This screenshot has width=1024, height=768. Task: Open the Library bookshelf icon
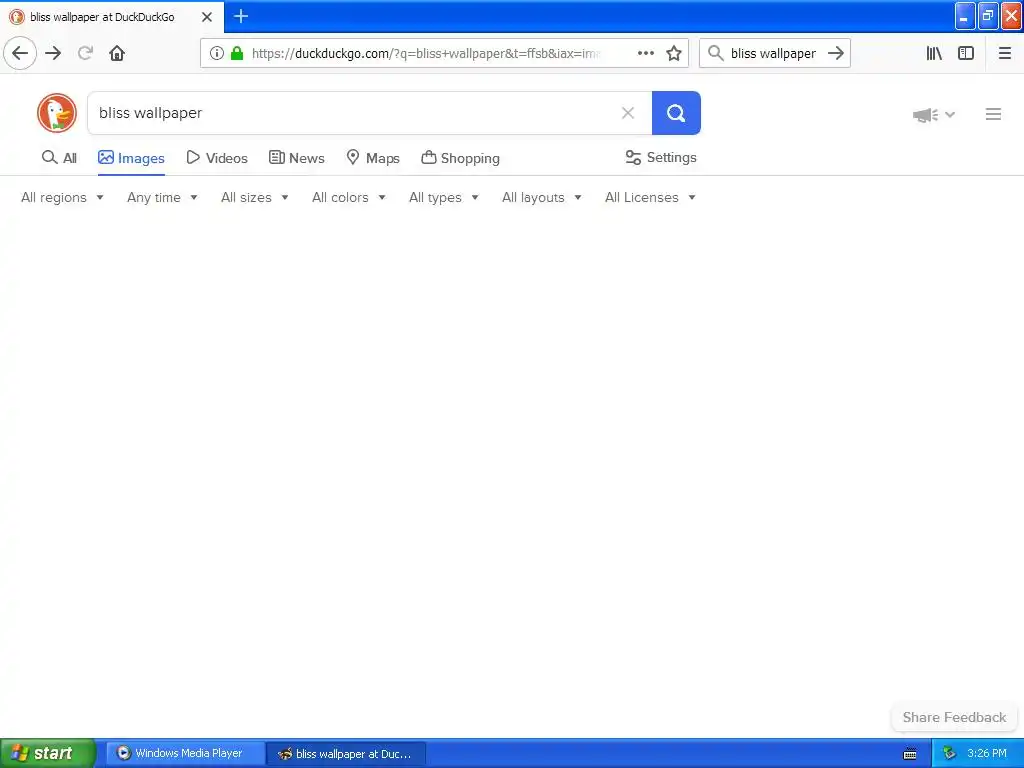tap(934, 53)
